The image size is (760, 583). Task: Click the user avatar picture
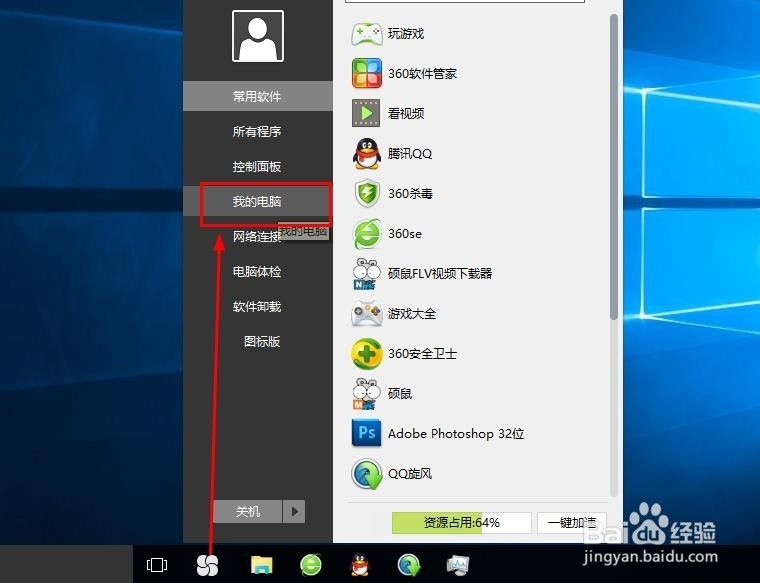tap(258, 36)
